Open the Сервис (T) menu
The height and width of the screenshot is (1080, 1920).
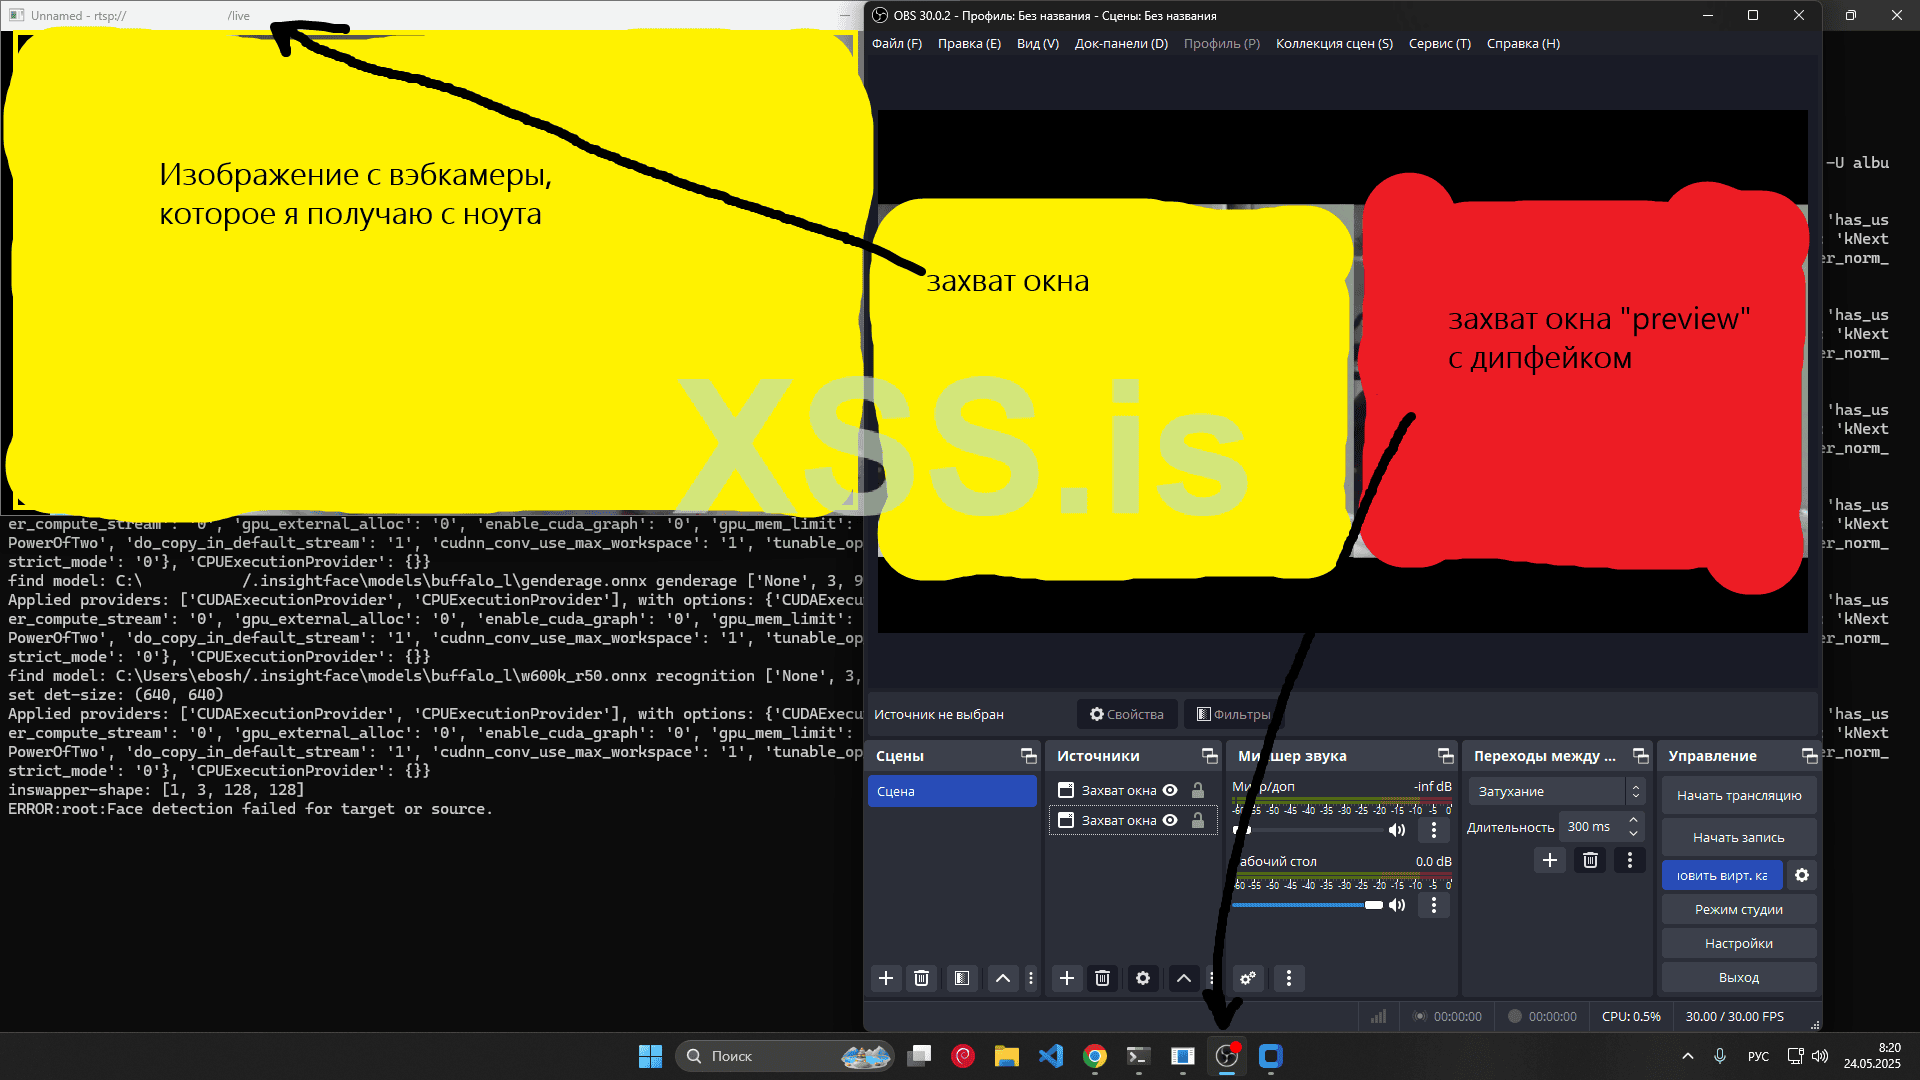click(1439, 43)
